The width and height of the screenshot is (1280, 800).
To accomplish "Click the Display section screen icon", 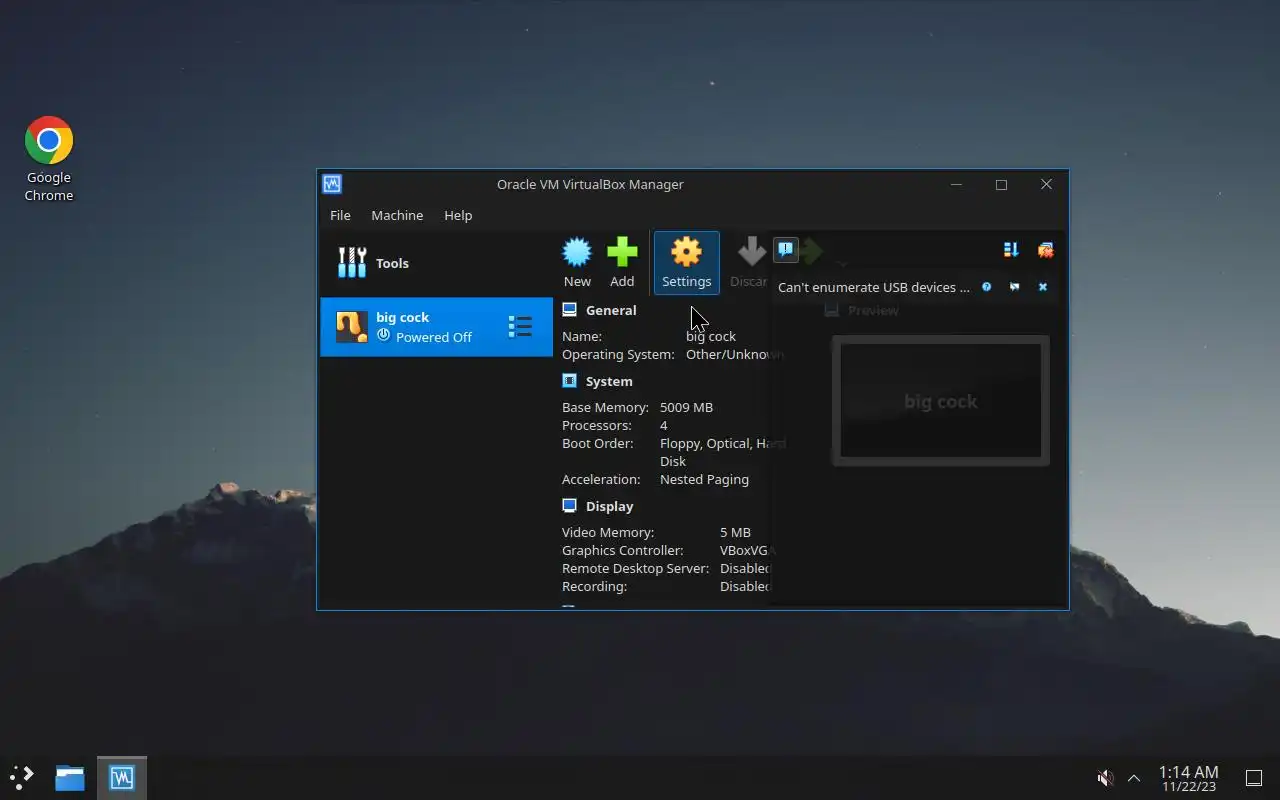I will point(570,506).
